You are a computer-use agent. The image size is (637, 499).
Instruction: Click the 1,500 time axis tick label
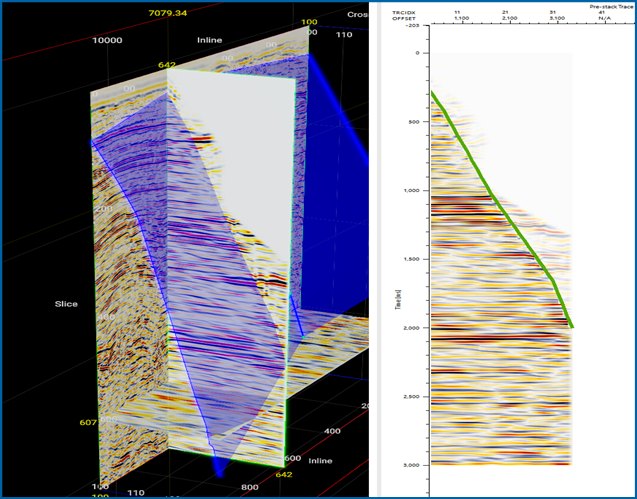[x=412, y=259]
